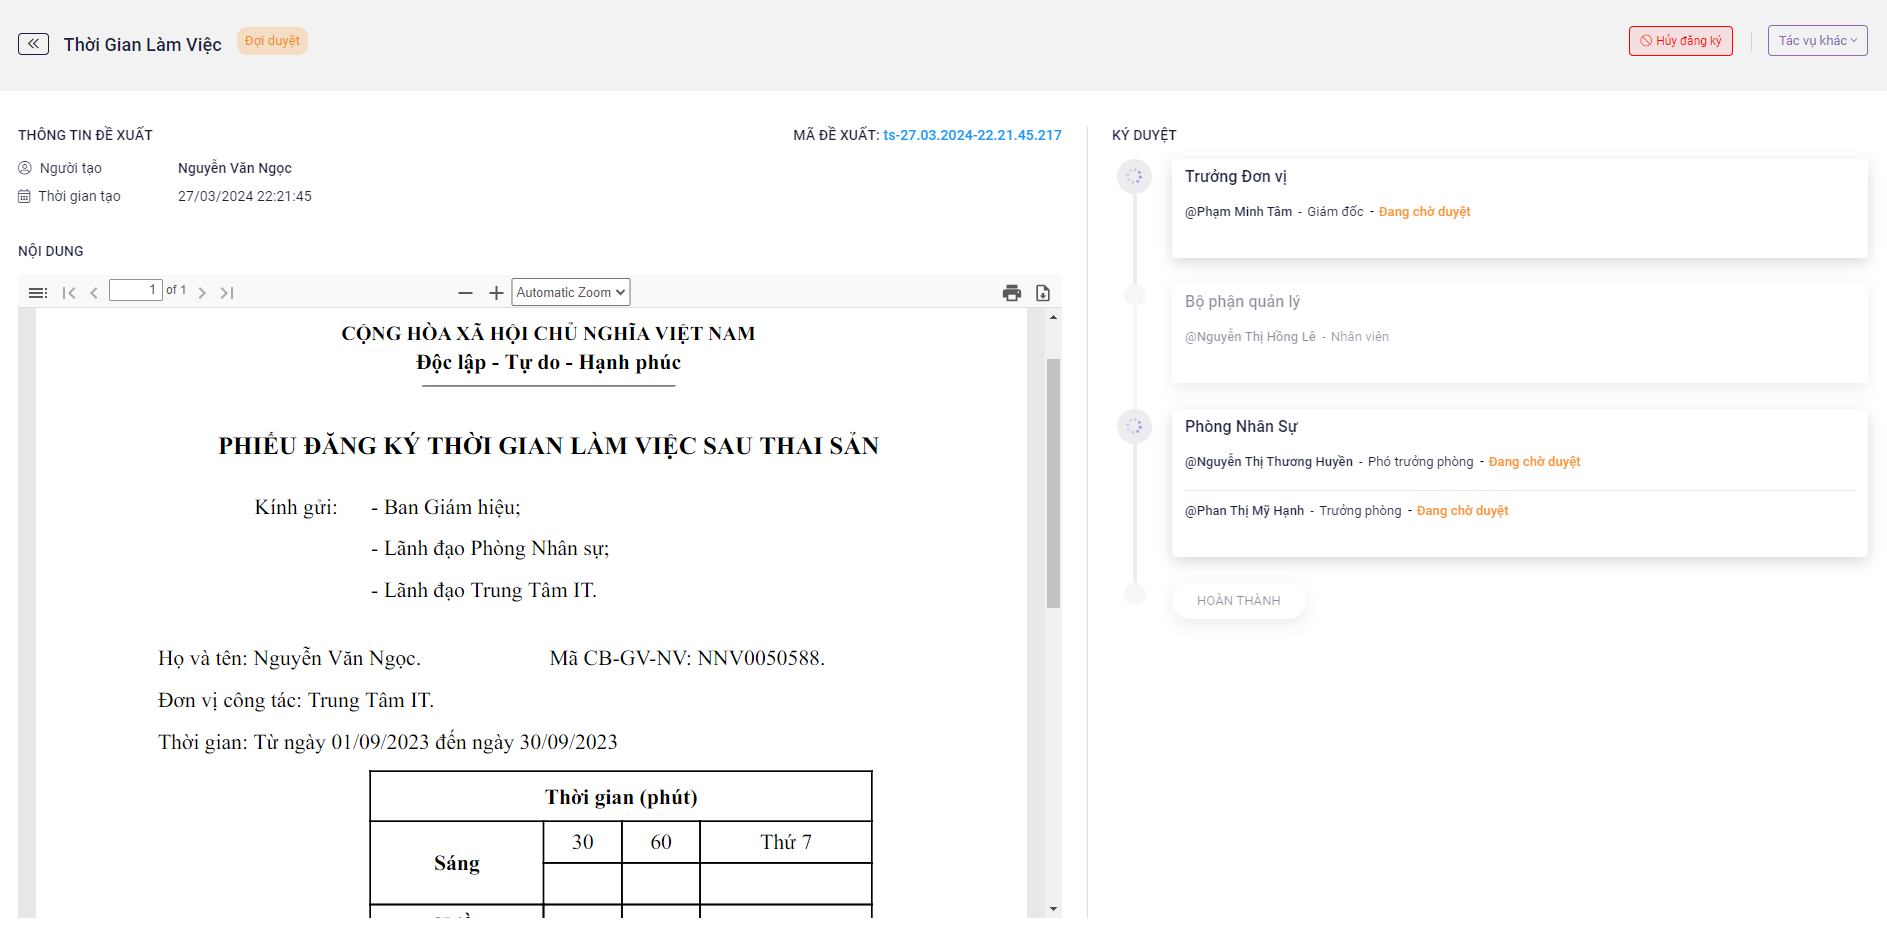
Task: Download the PDF file
Action: (x=1043, y=293)
